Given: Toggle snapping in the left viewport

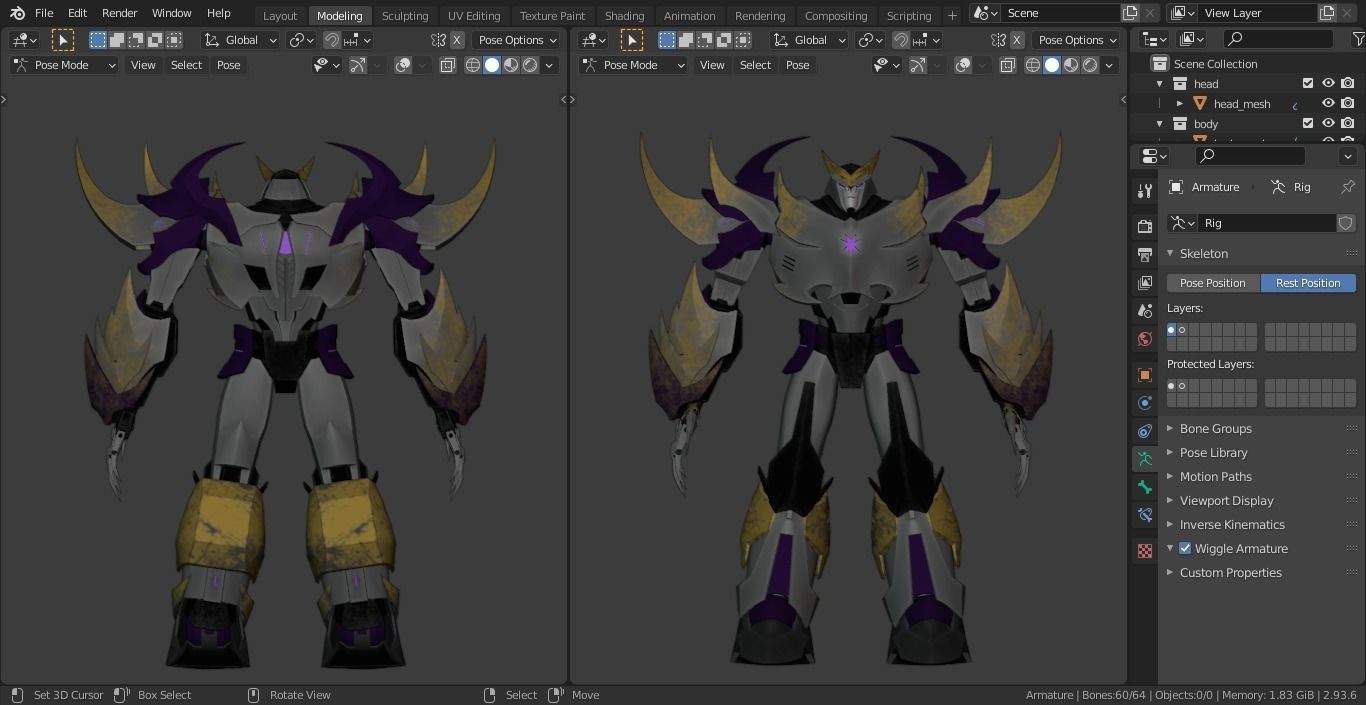Looking at the screenshot, I should click(331, 40).
